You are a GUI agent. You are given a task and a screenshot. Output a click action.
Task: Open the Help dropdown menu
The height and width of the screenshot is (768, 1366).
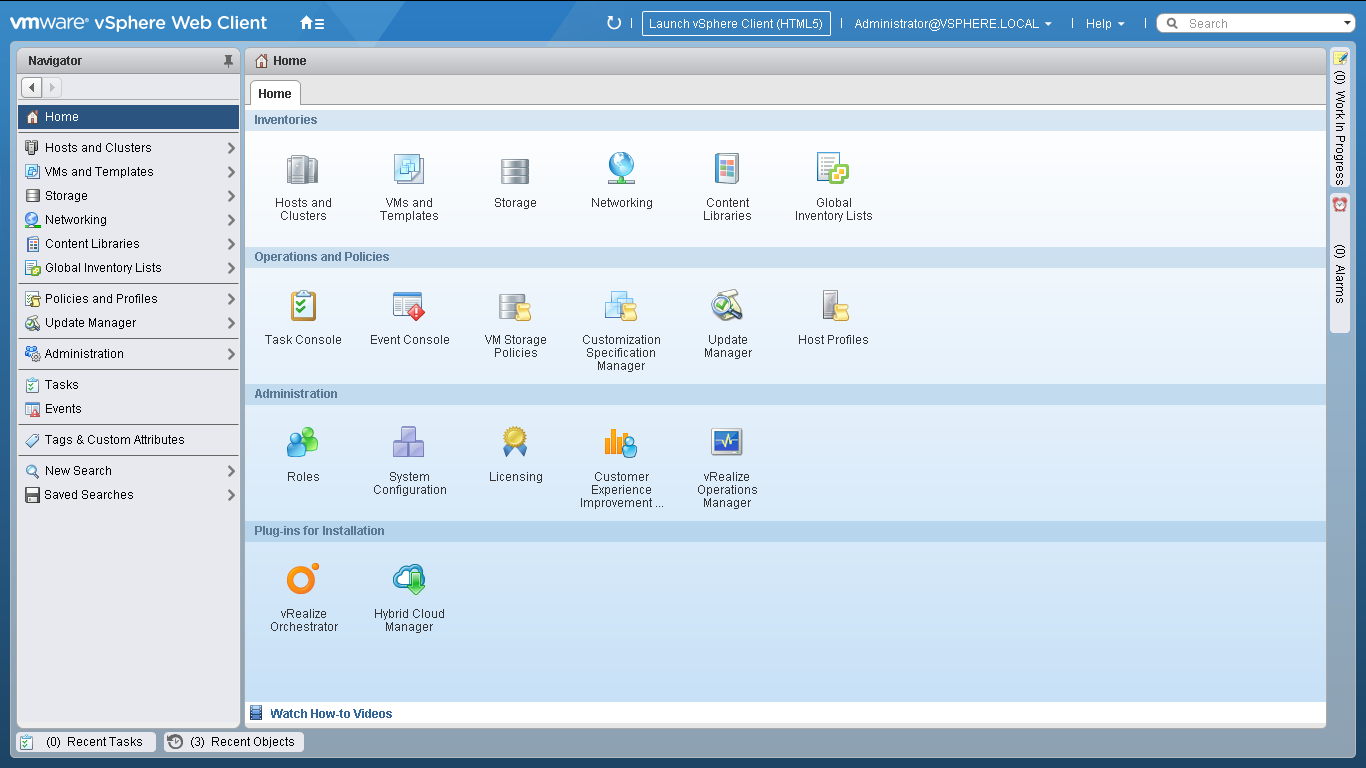click(1105, 24)
